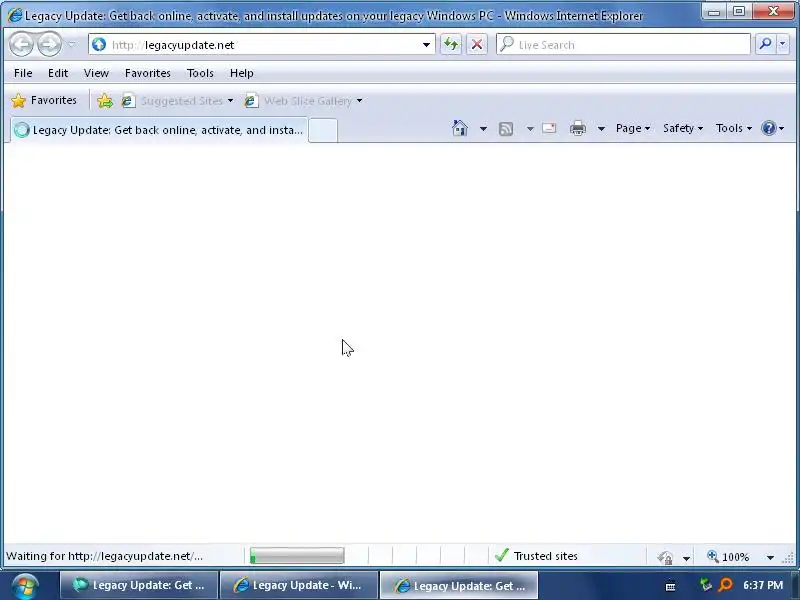Expand the zoom level dropdown arrow
Screen dimensions: 800x600
(770, 557)
